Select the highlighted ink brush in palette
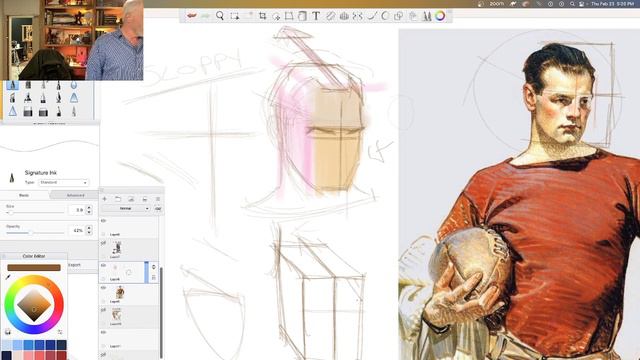The width and height of the screenshot is (640, 360). tap(12, 85)
